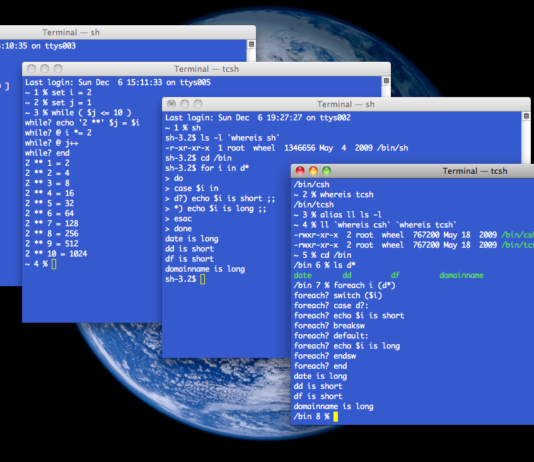Click the line '~ 5 % cd /bin'

point(323,255)
